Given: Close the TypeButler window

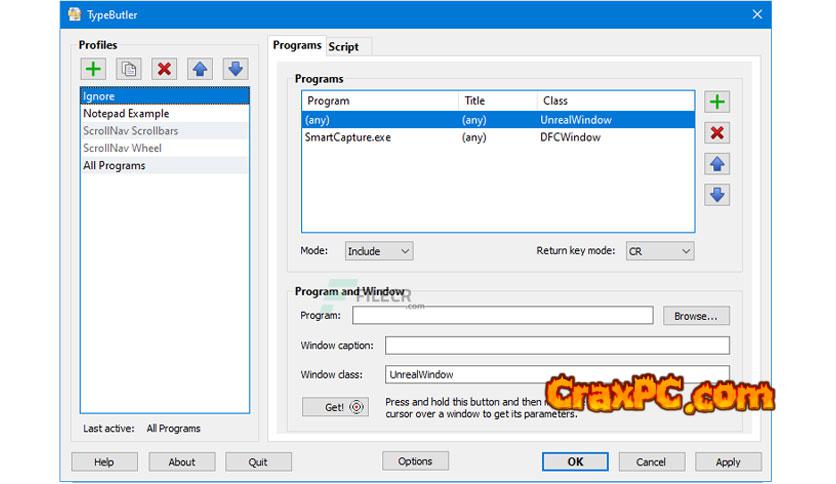Looking at the screenshot, I should click(x=757, y=14).
